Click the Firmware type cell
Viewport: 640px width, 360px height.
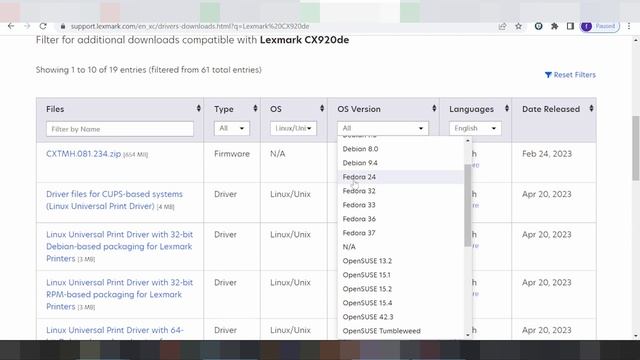point(232,154)
